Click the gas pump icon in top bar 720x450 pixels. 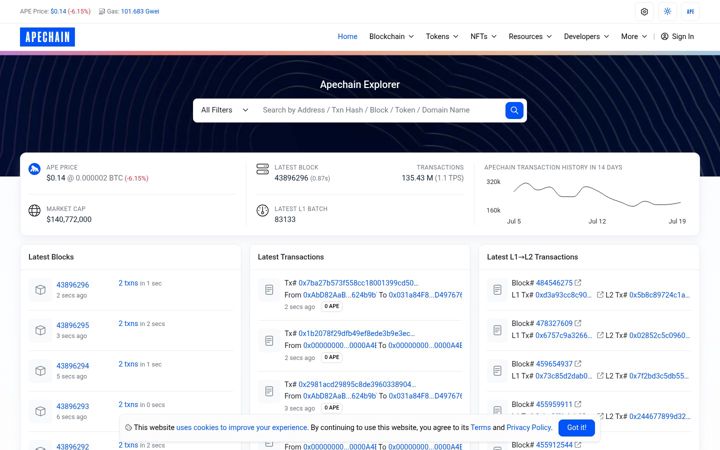(x=101, y=11)
